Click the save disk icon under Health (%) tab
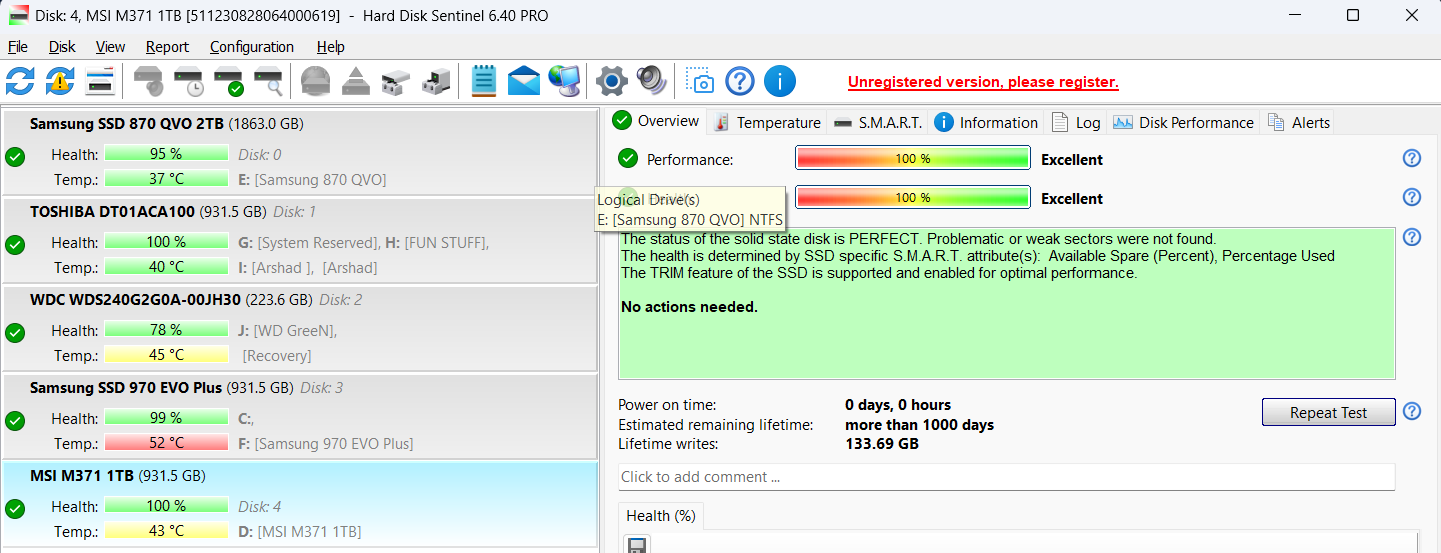This screenshot has width=1441, height=553. coord(637,545)
